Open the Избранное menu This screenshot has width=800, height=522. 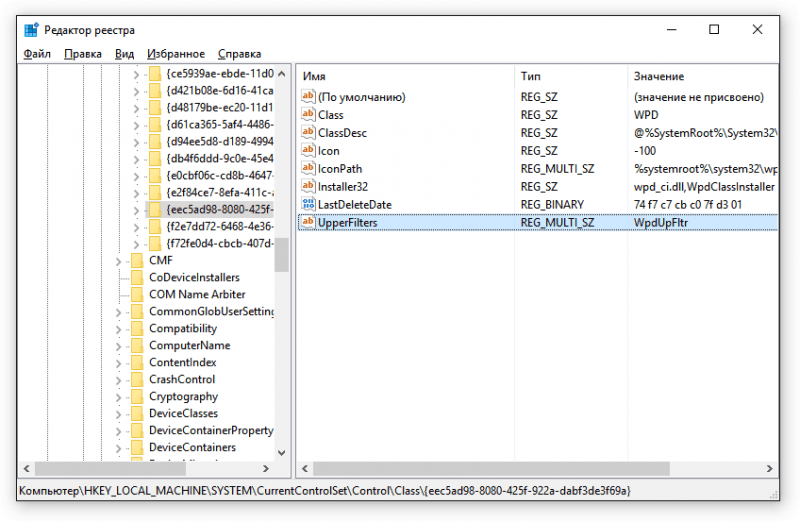coord(175,54)
